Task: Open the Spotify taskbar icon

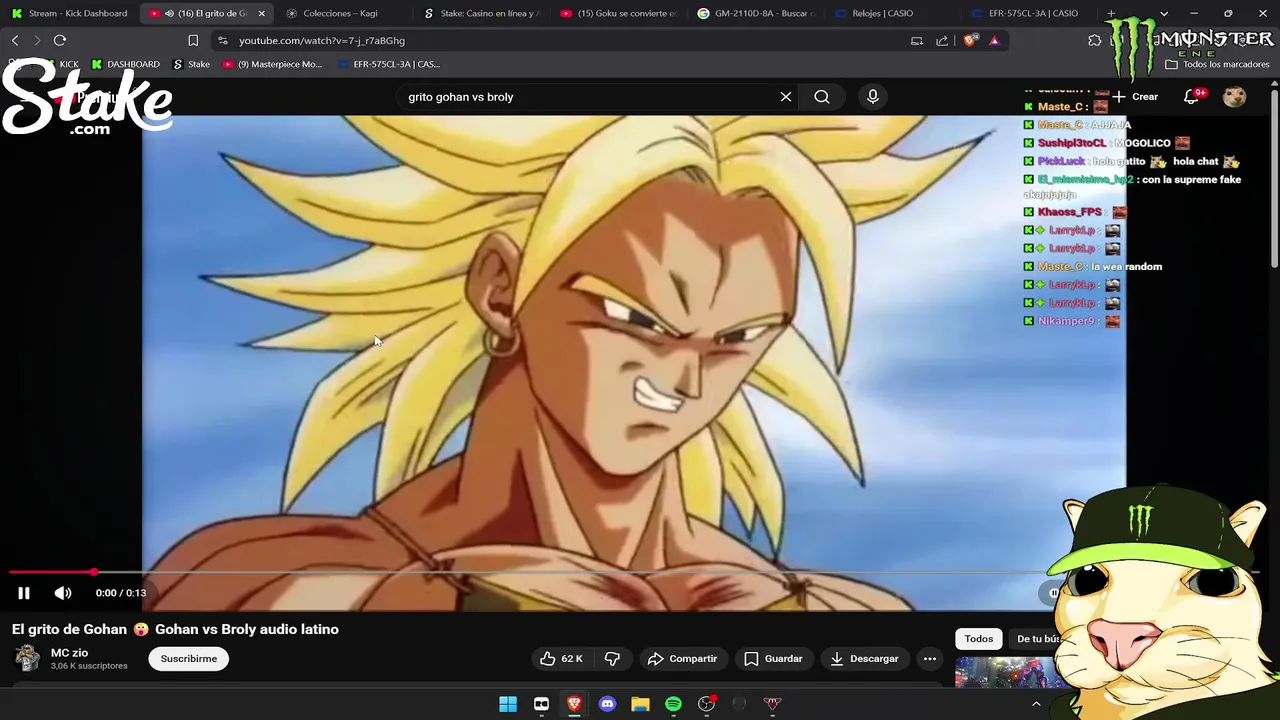Action: [x=673, y=704]
